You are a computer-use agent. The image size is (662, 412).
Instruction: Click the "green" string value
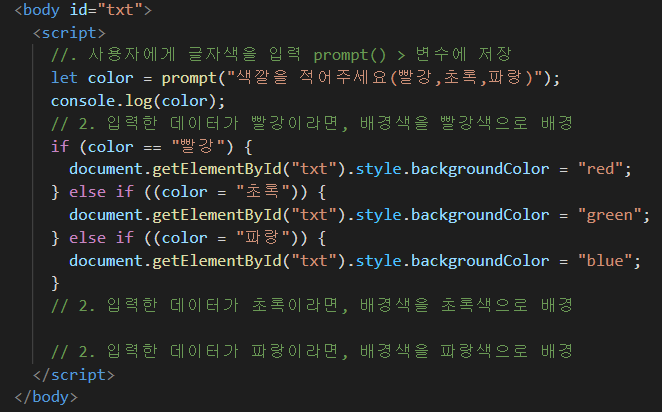(609, 215)
